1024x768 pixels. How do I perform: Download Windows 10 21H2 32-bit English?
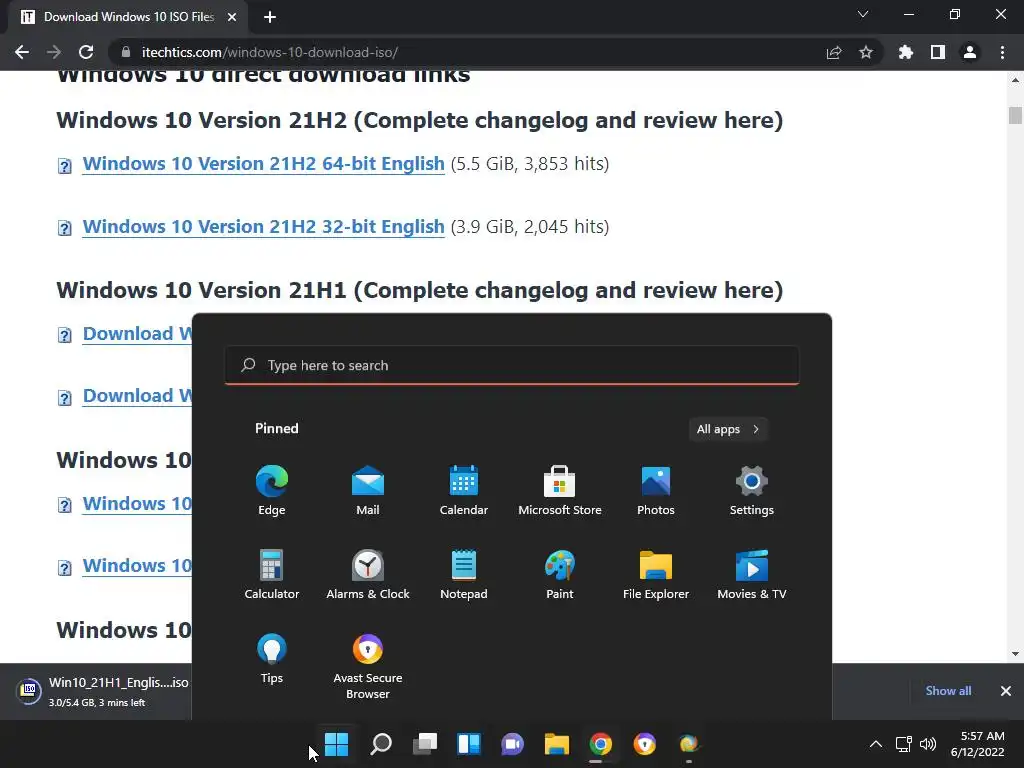(x=263, y=226)
